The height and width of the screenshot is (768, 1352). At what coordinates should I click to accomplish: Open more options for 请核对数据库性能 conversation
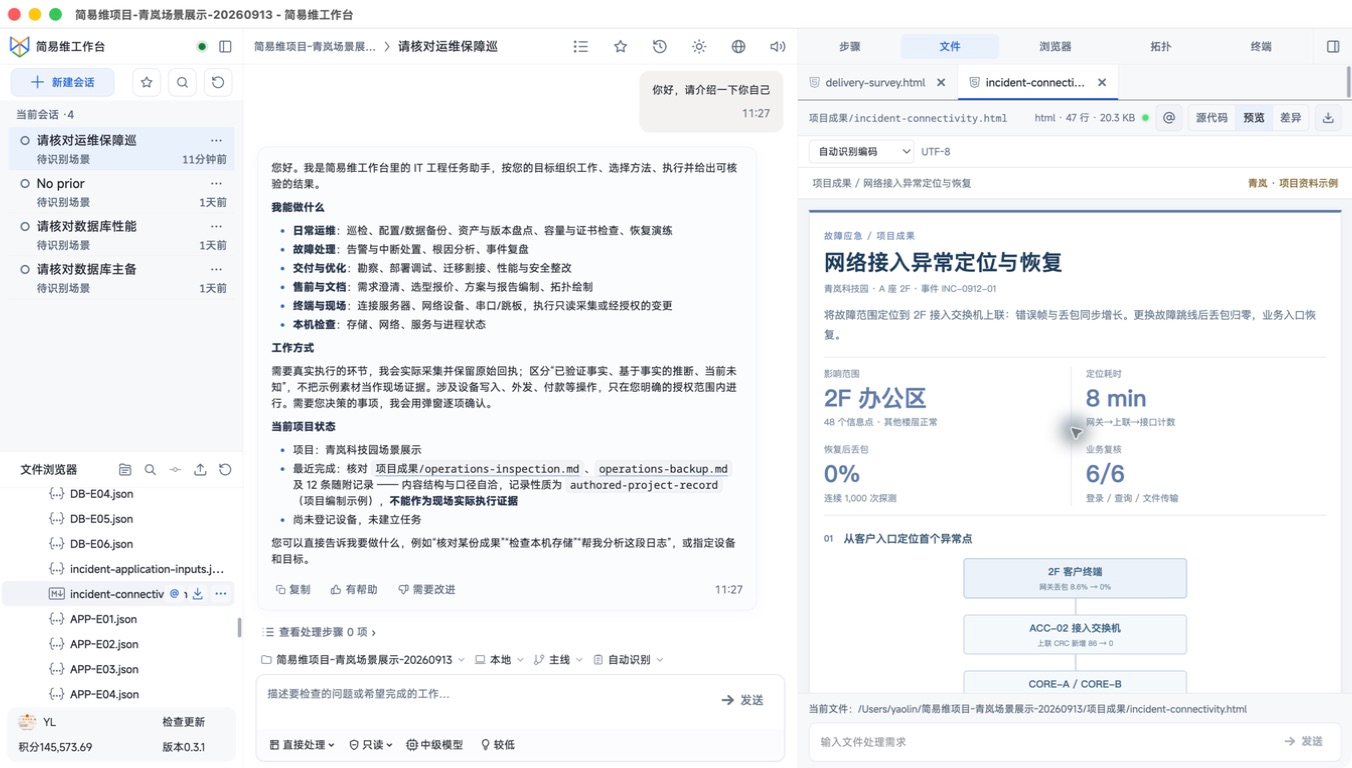216,226
